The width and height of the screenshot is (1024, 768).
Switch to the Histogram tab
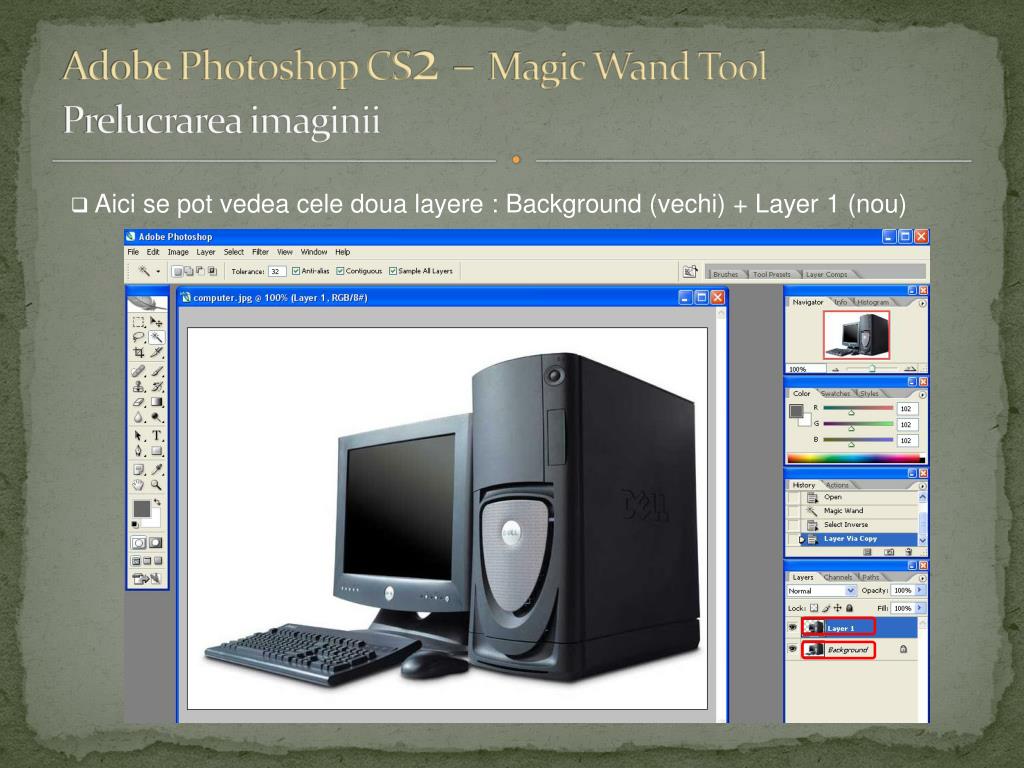tap(873, 302)
